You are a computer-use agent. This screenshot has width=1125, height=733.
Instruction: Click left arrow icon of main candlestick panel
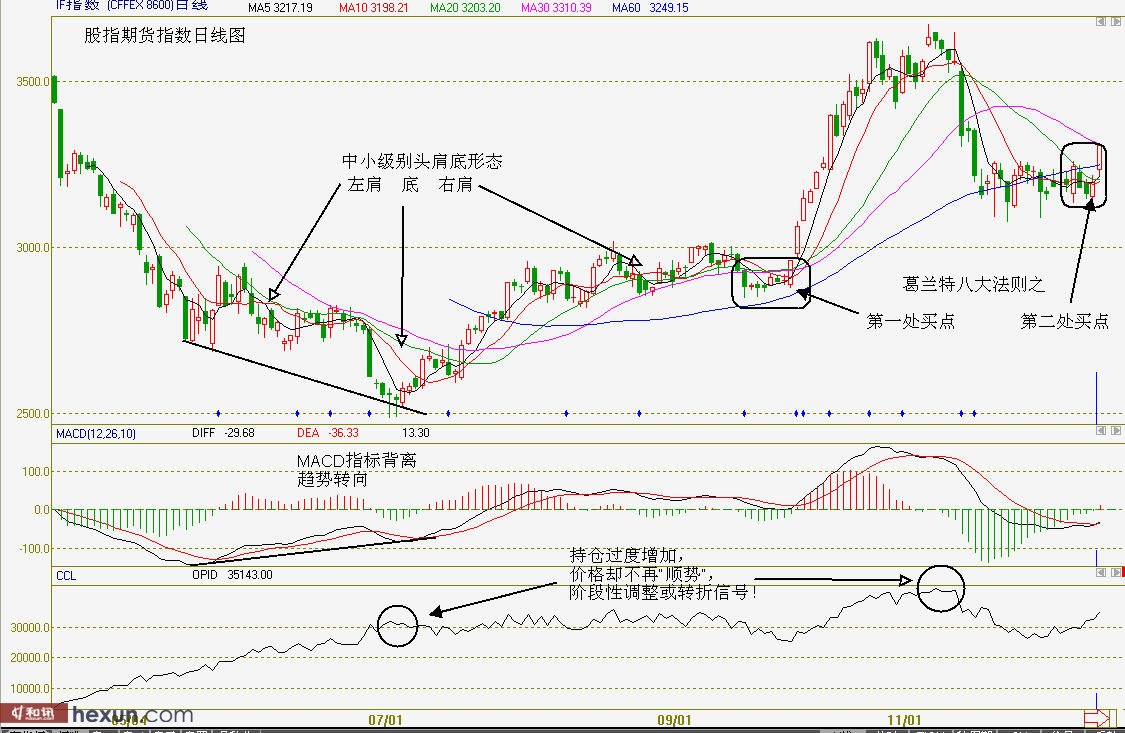[x=1101, y=22]
